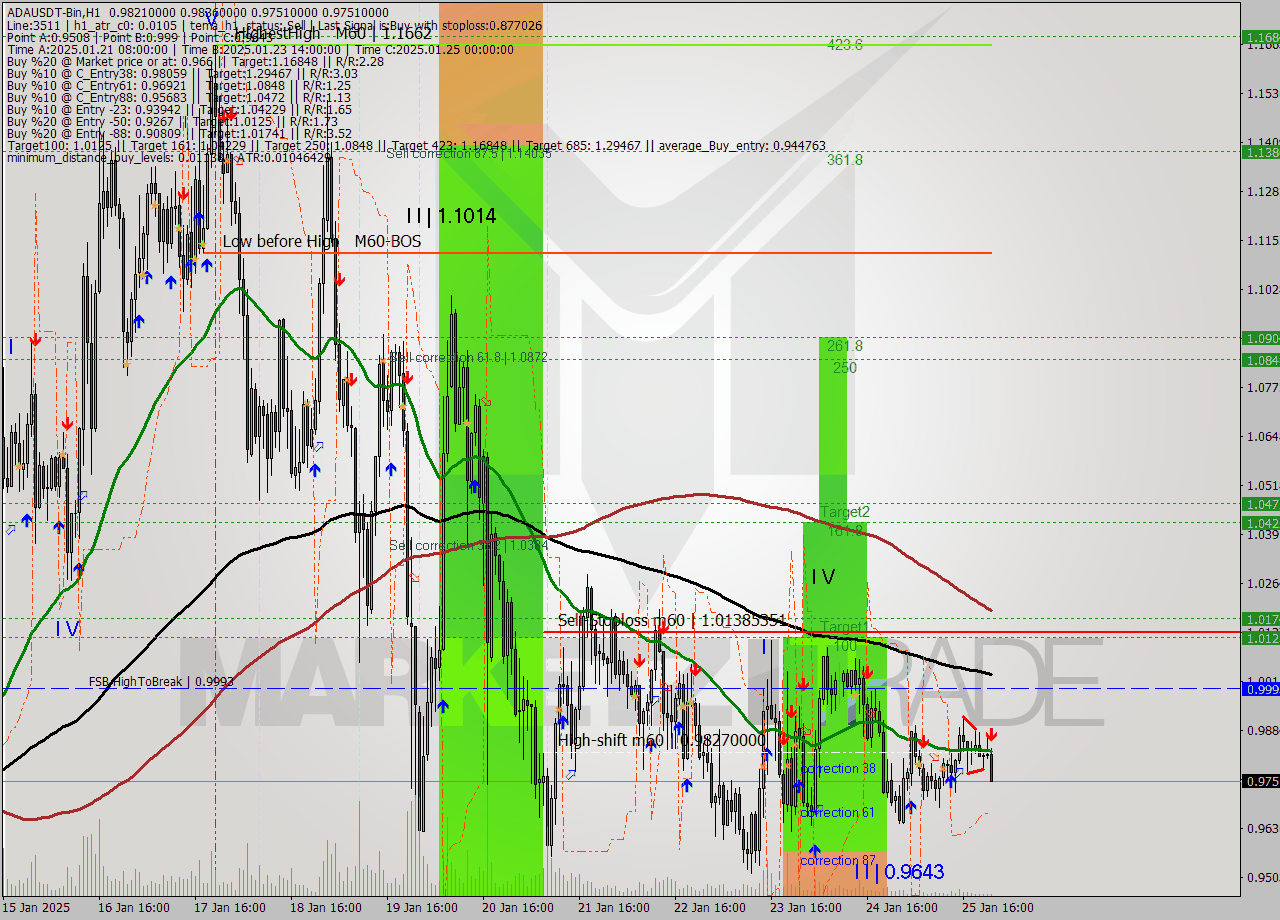The width and height of the screenshot is (1280, 920).
Task: Click the 1.026 price axis value
Action: [x=1261, y=584]
